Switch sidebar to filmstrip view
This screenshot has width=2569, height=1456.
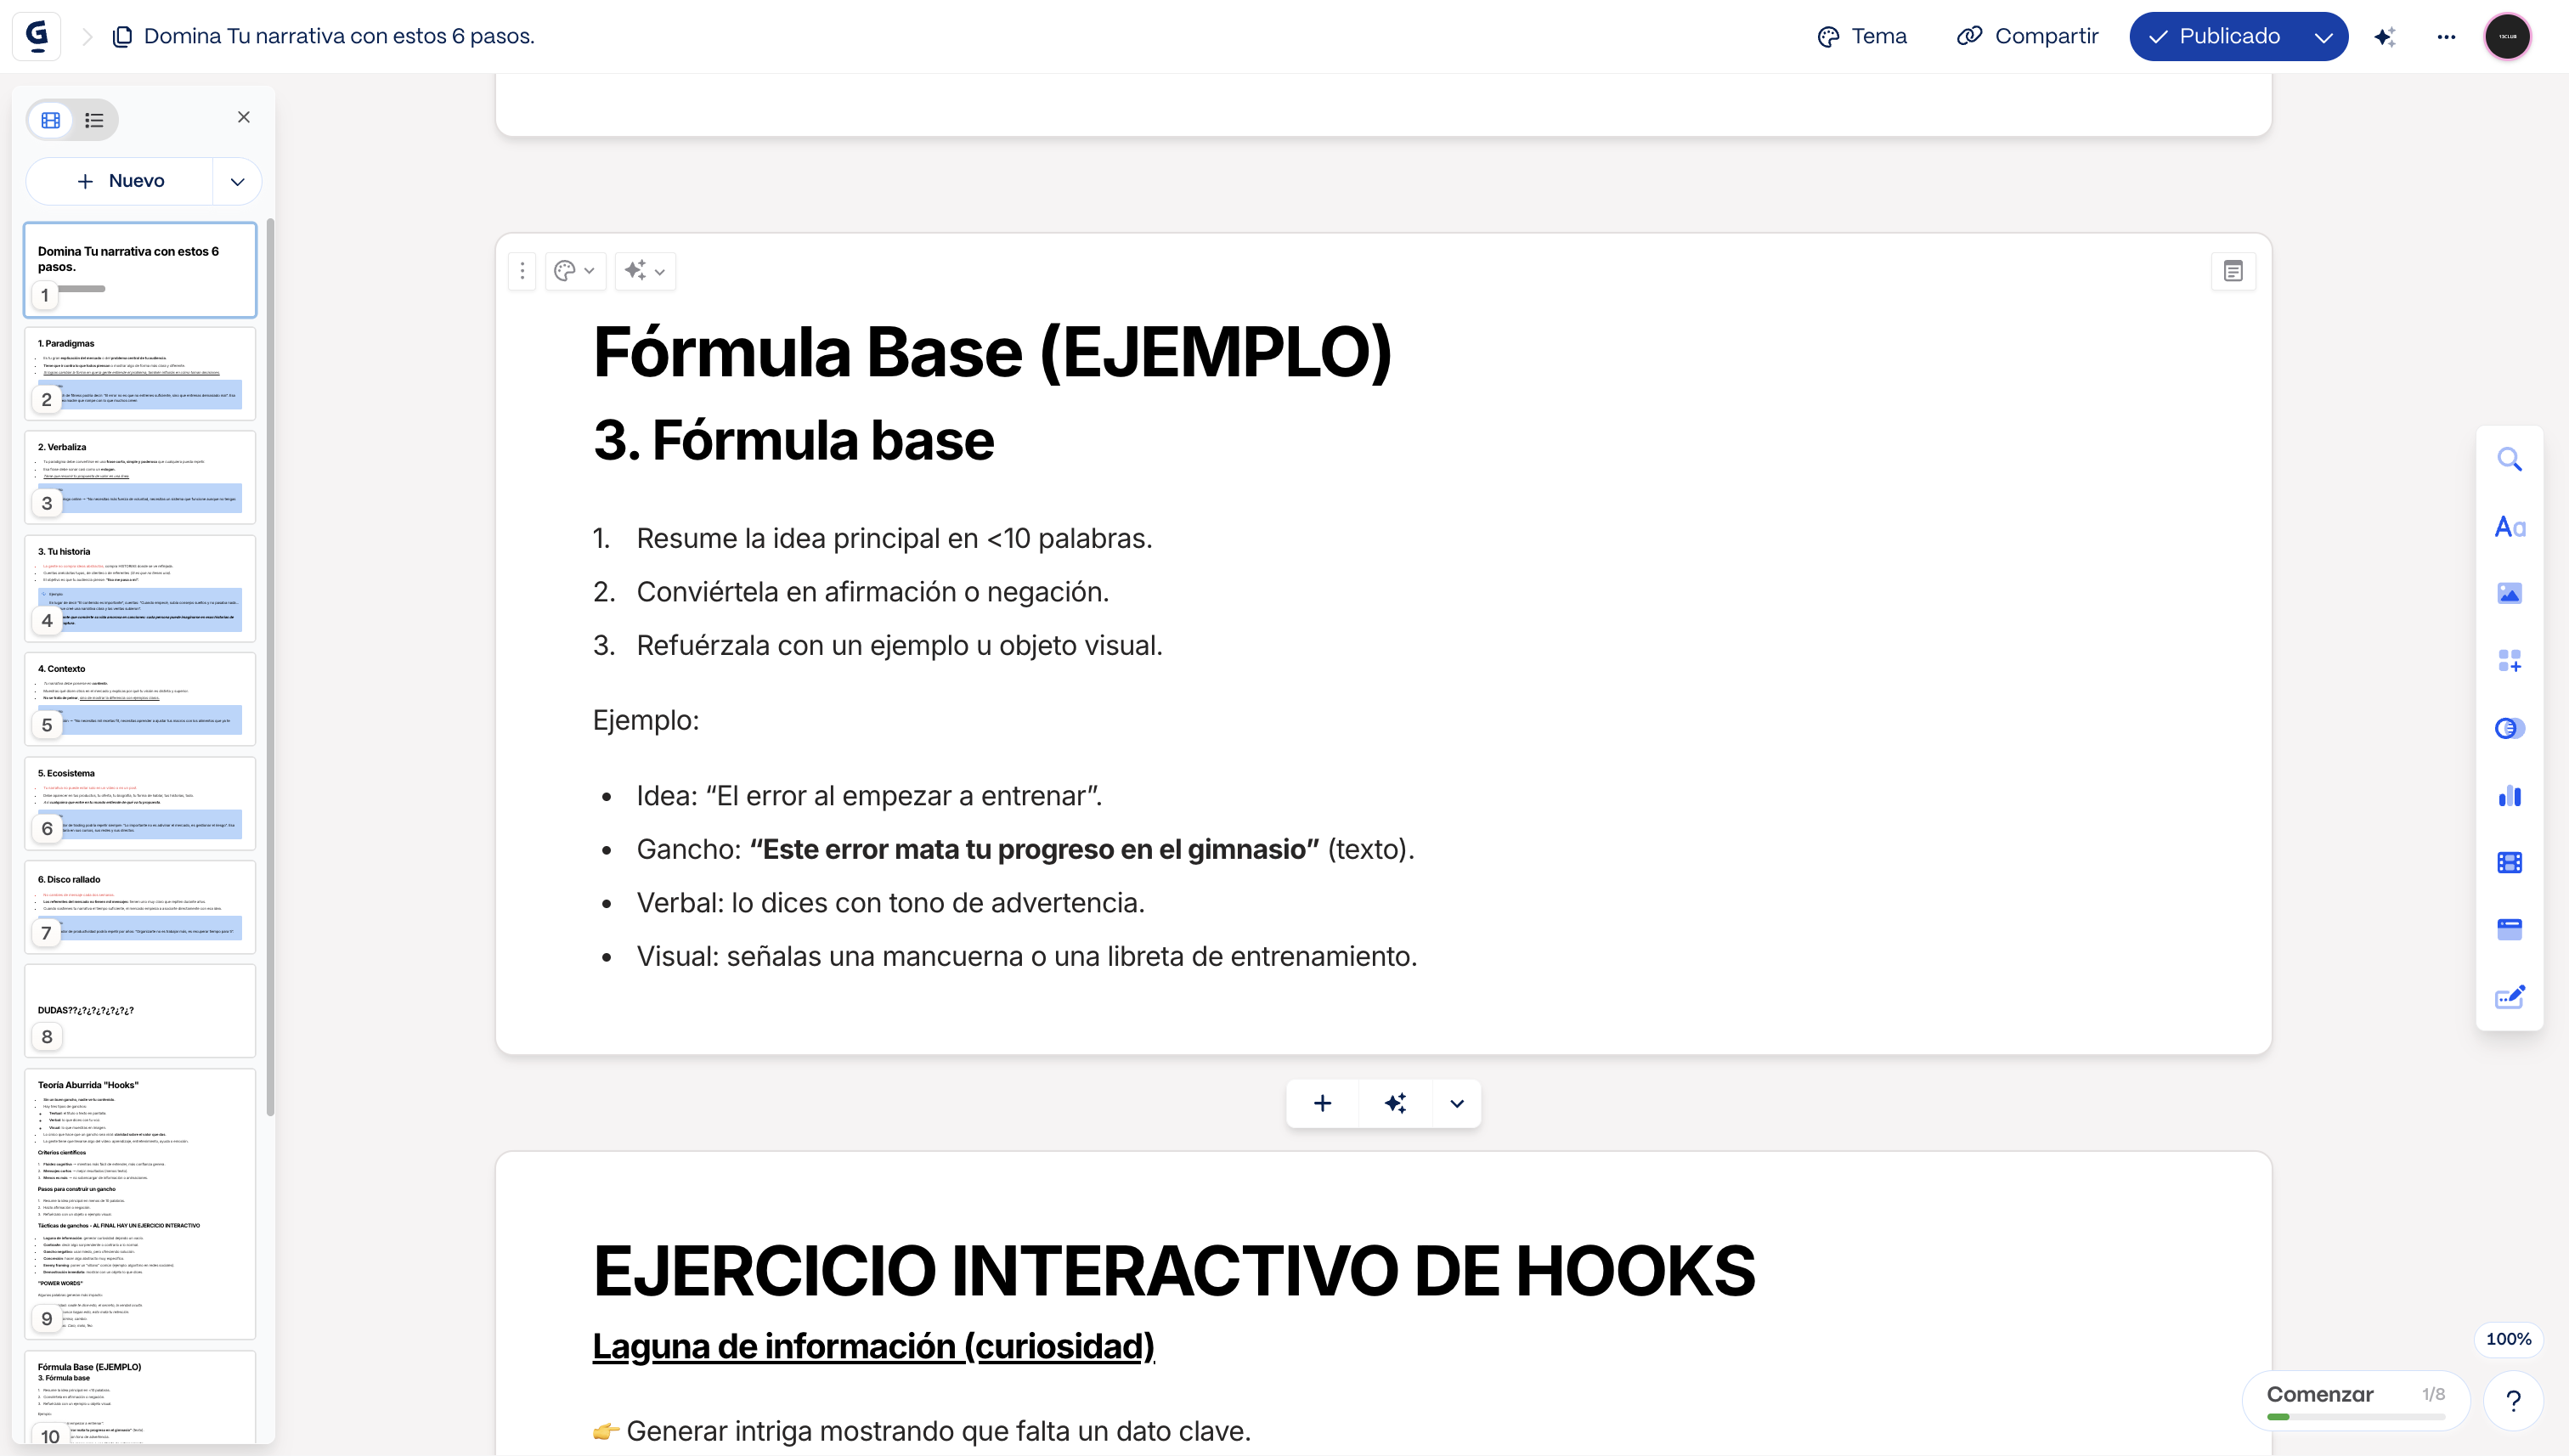[51, 120]
